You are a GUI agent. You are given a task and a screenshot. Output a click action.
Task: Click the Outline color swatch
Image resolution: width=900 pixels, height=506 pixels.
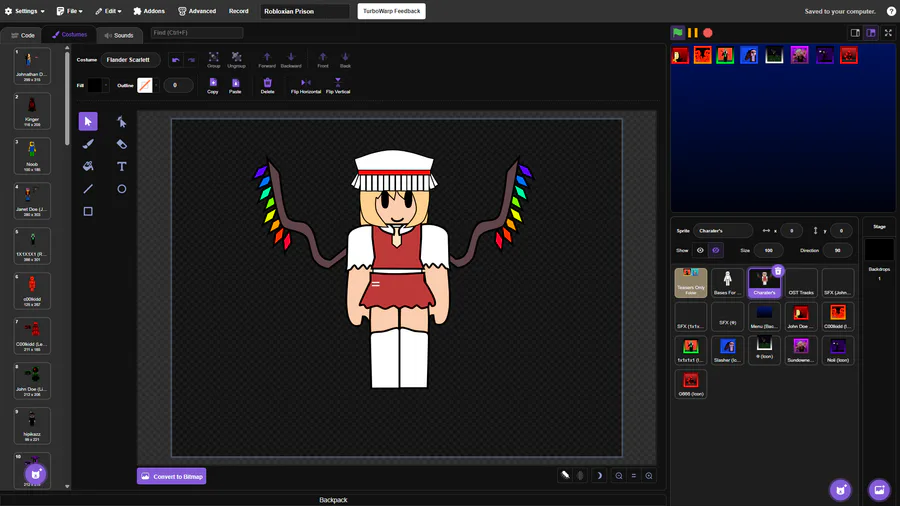tap(145, 85)
